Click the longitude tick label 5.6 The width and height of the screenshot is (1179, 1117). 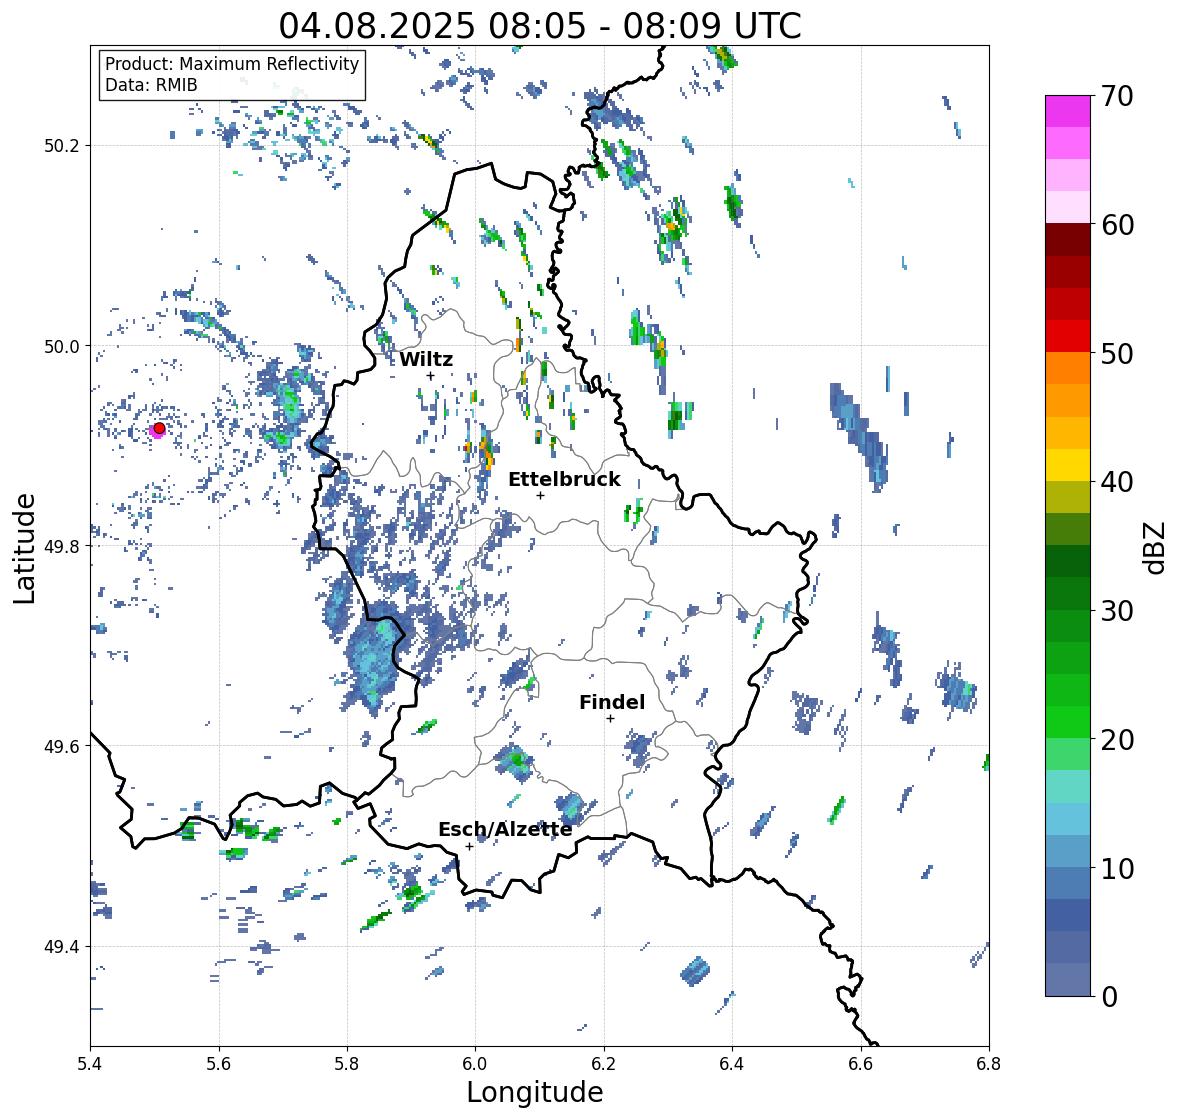pos(219,1064)
